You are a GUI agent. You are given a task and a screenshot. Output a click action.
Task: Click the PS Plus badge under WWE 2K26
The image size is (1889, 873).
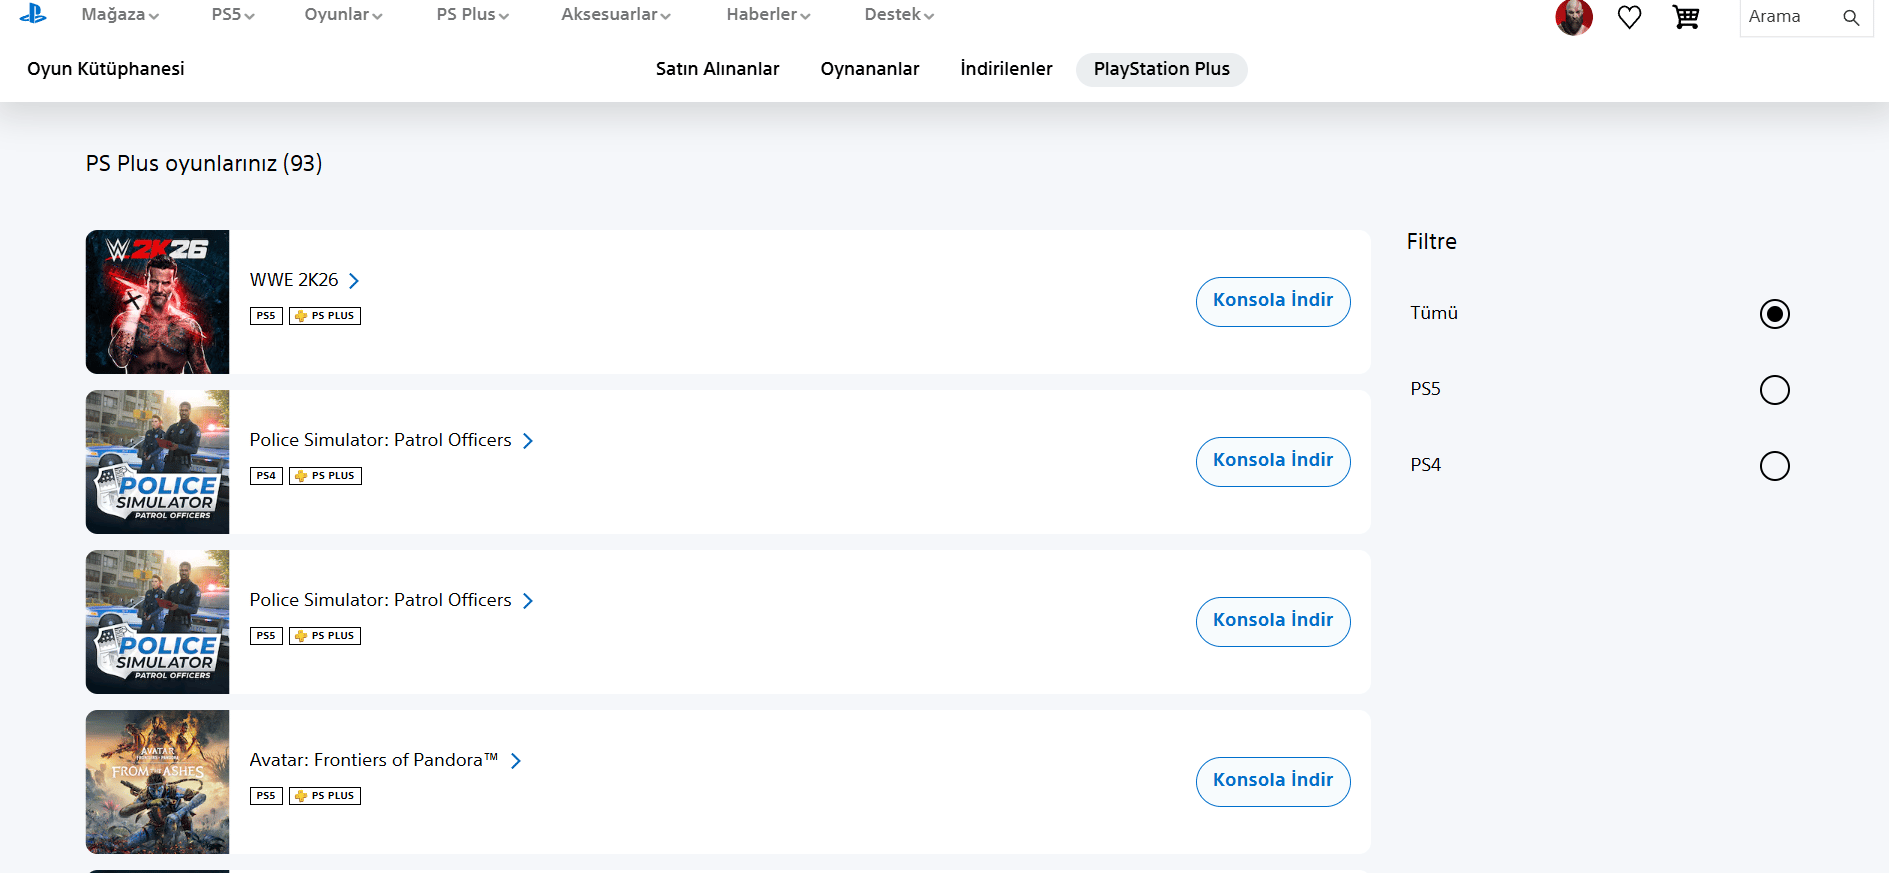click(x=325, y=316)
